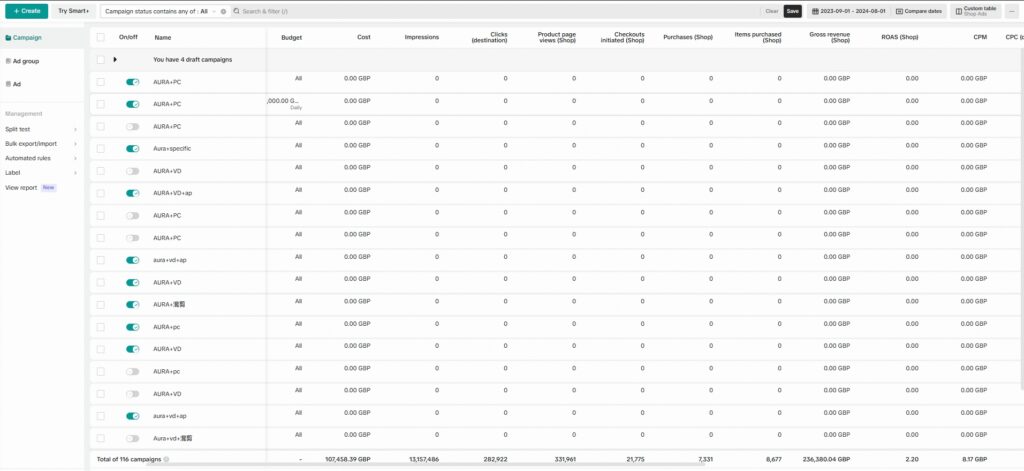Open View report in Management menu

(21, 187)
